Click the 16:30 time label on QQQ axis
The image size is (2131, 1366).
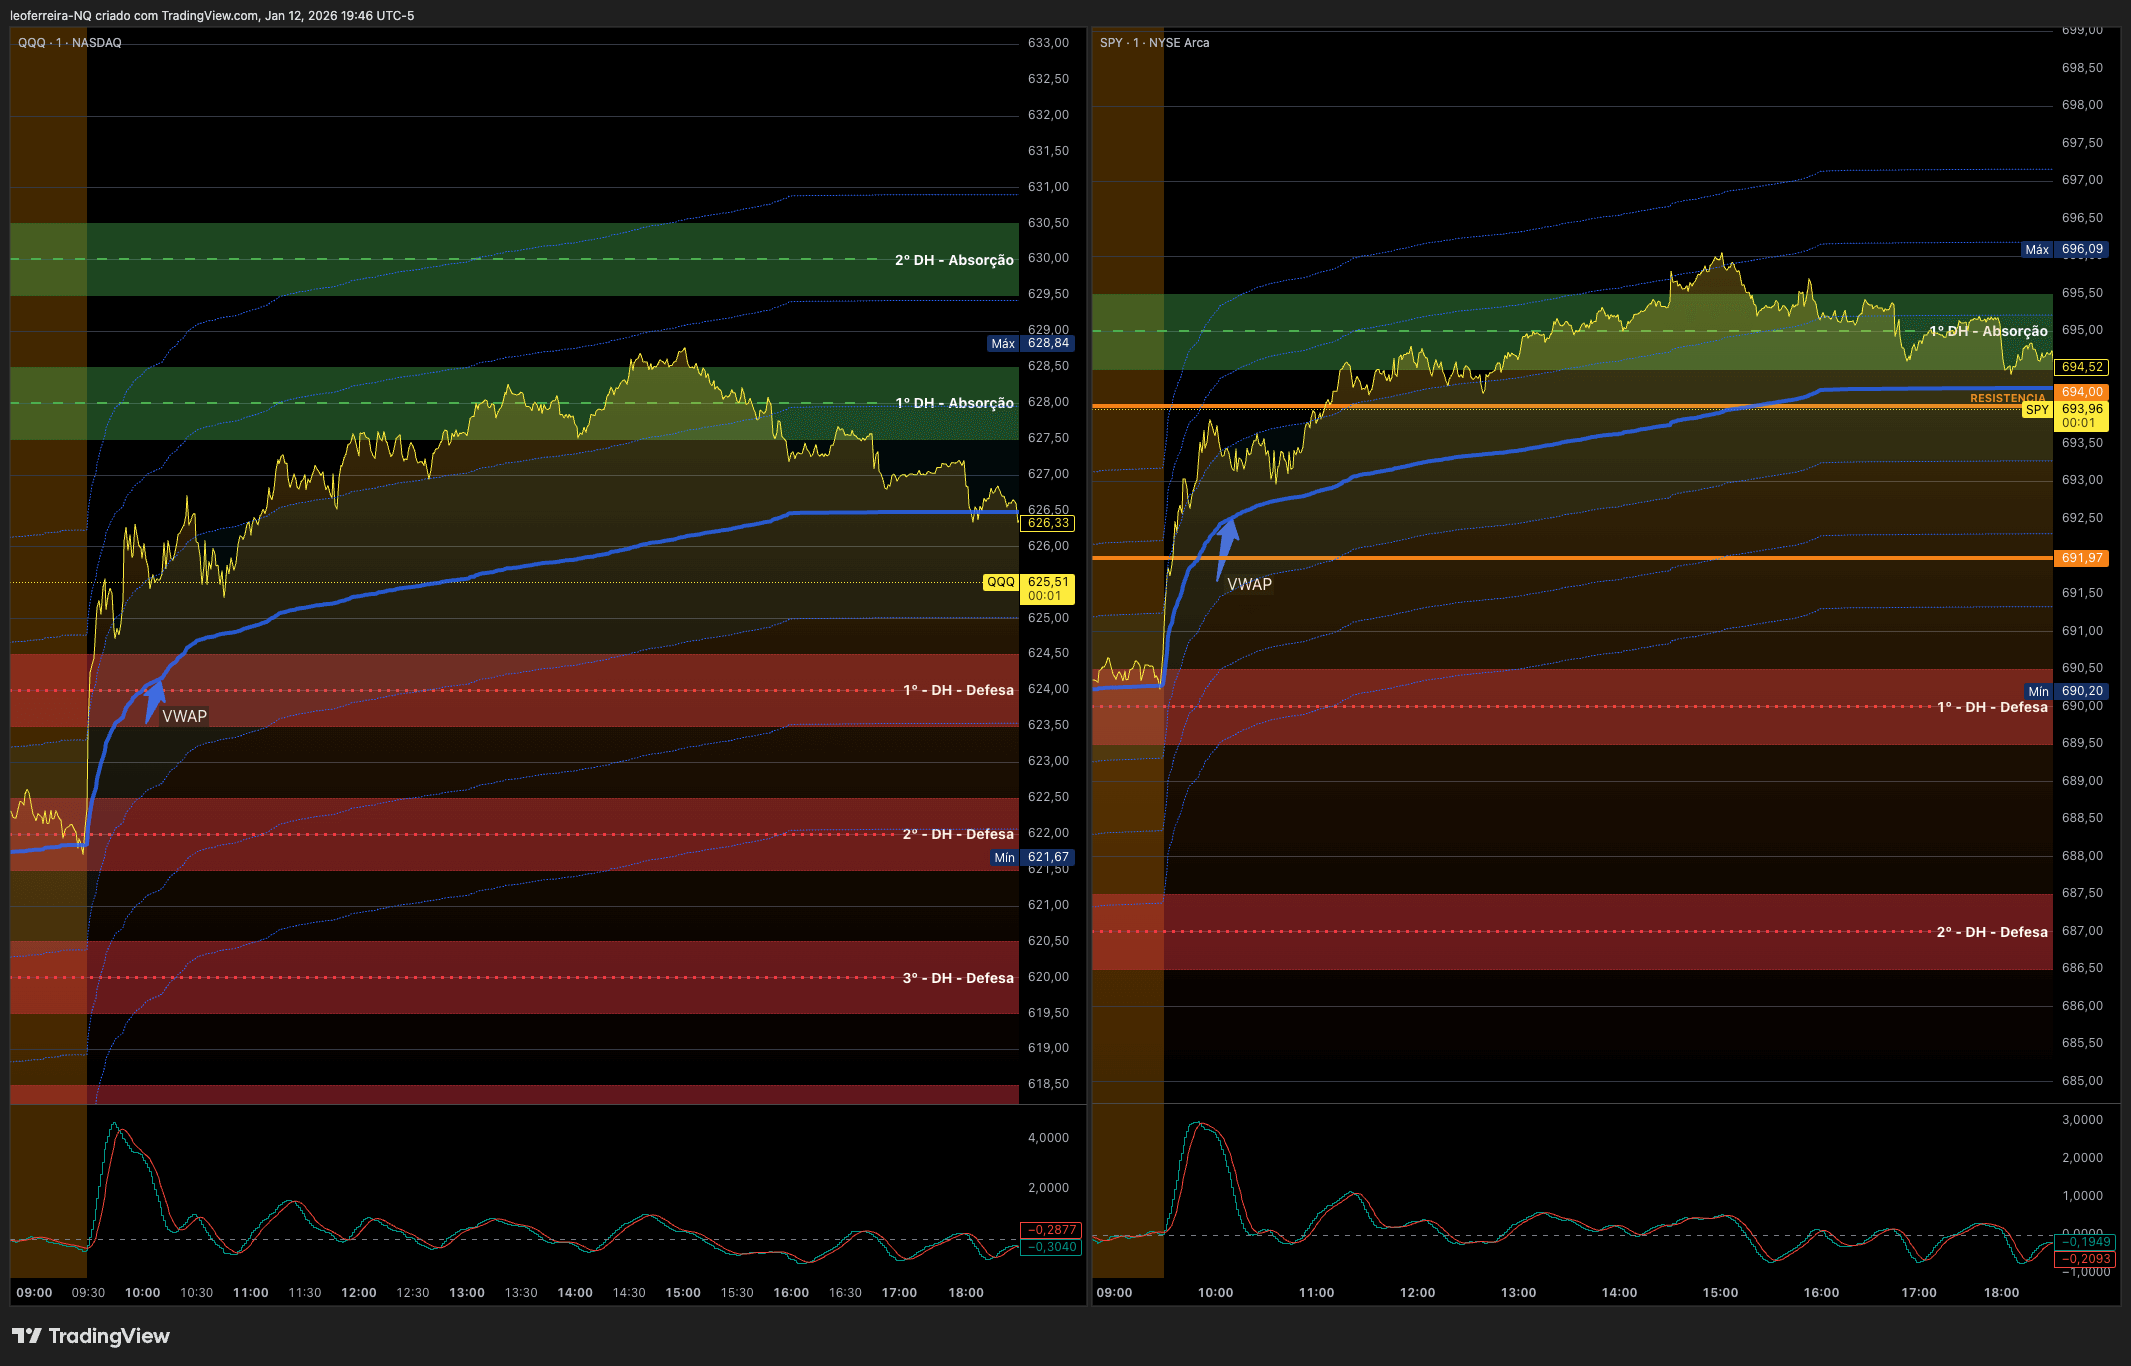coord(845,1293)
